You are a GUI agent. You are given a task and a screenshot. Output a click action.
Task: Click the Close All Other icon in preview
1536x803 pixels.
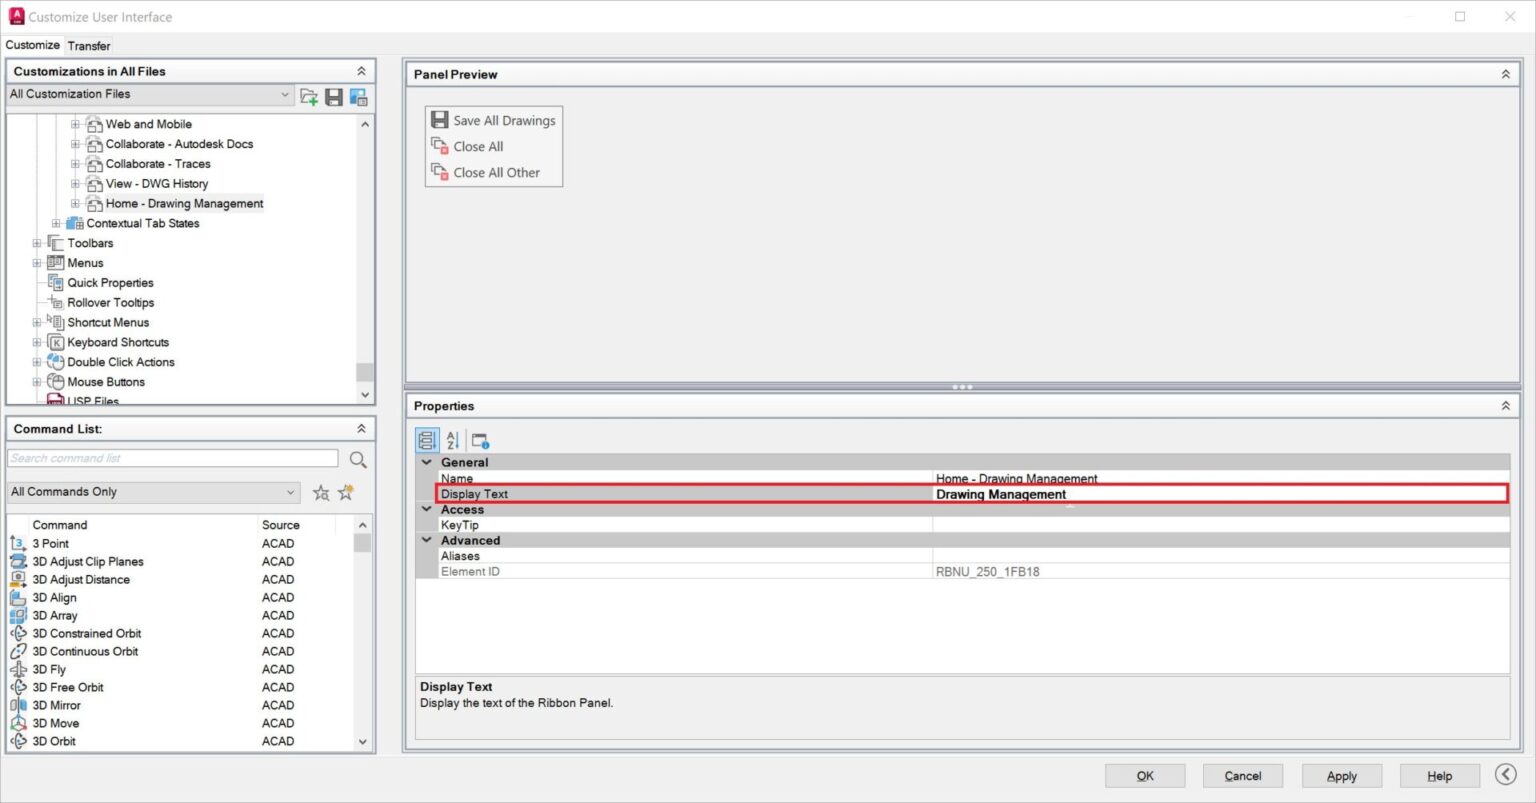[439, 172]
